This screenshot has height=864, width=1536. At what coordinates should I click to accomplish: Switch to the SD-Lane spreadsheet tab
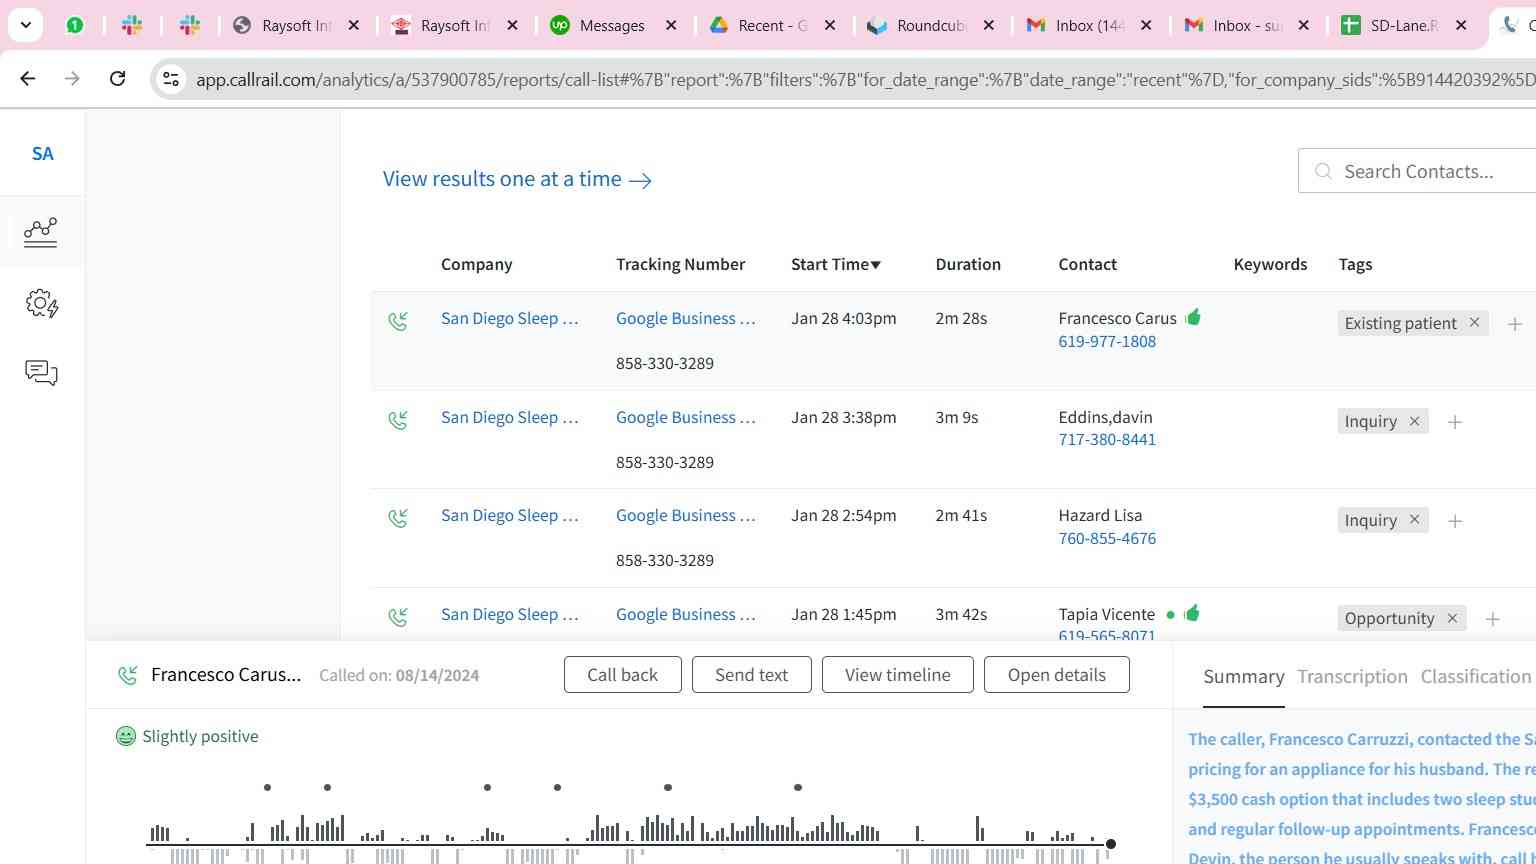(1404, 26)
